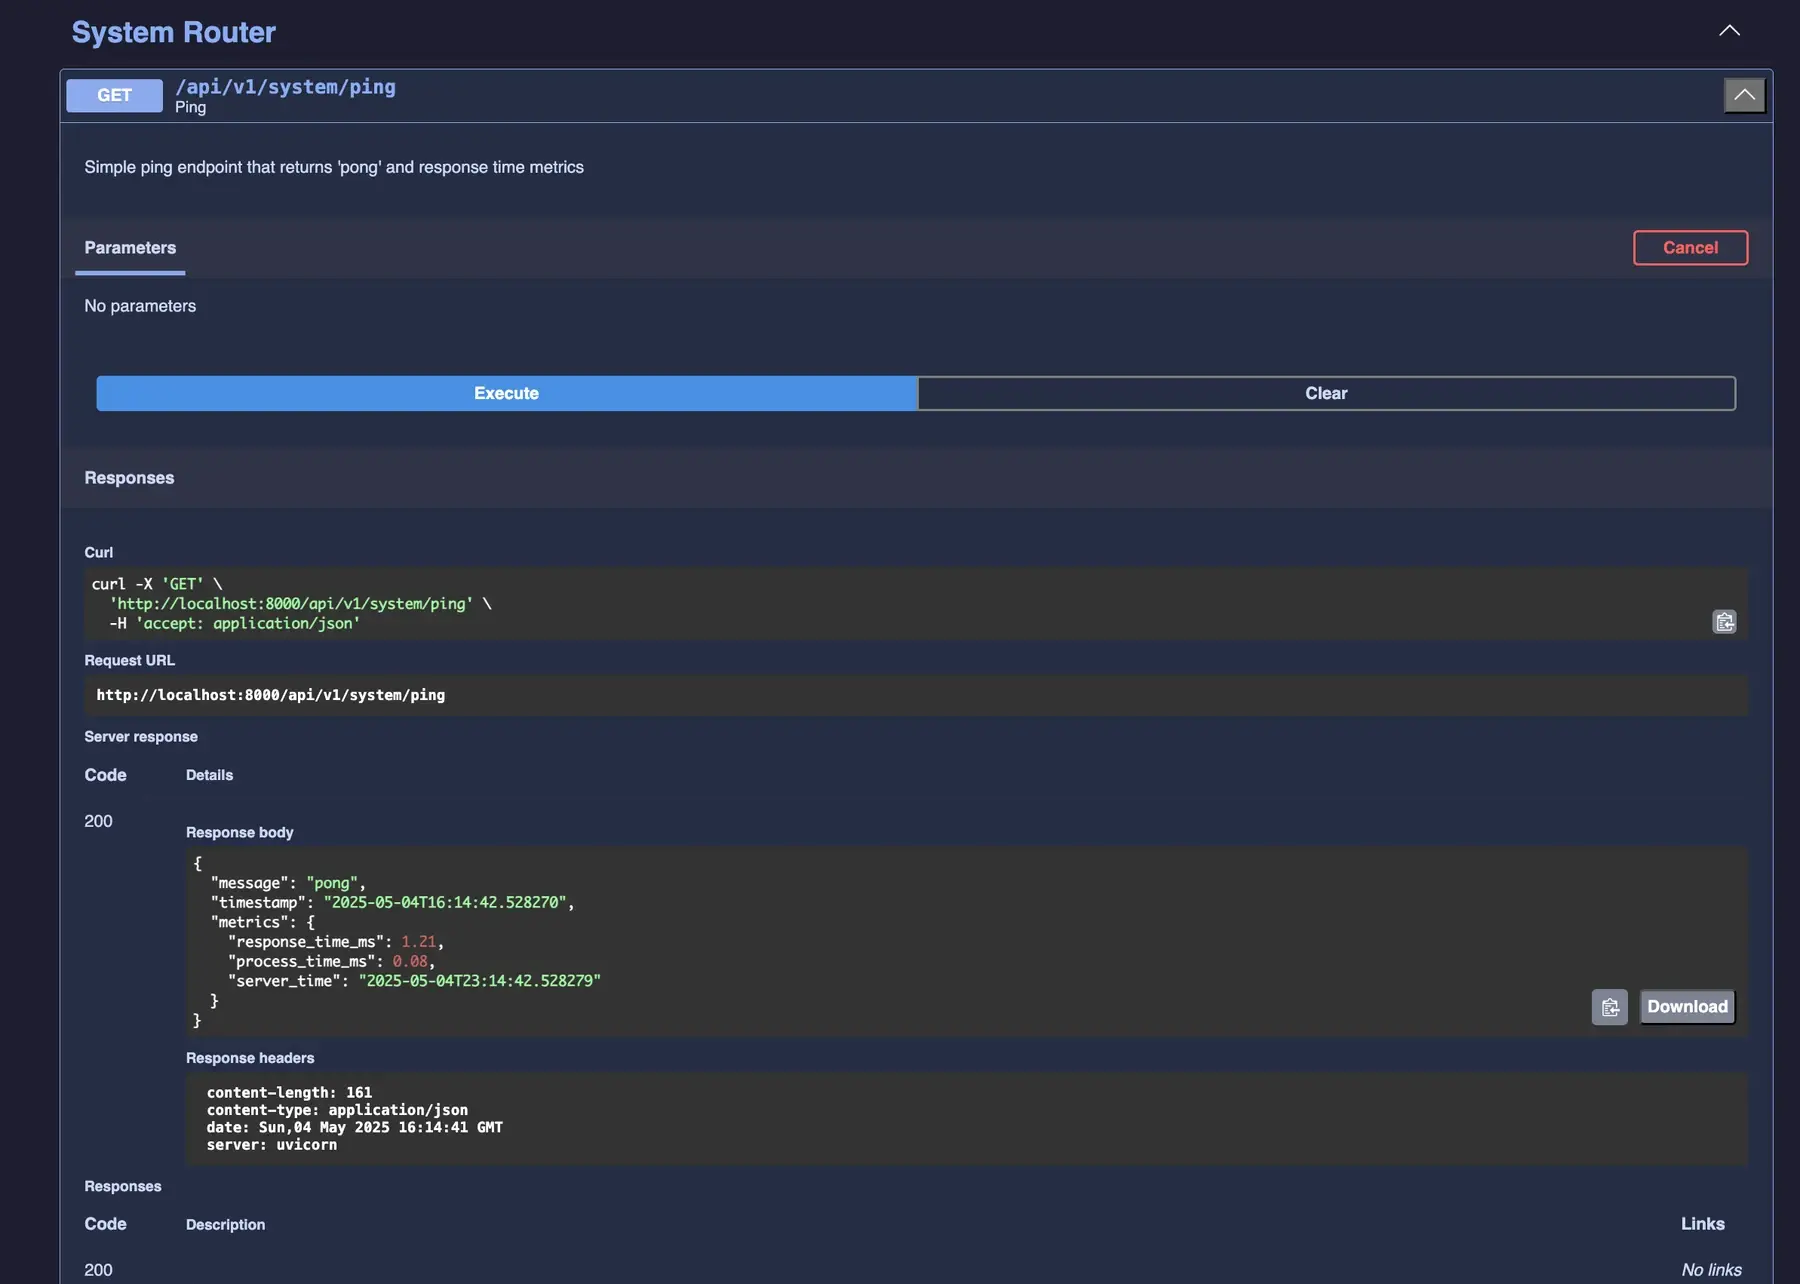Viewport: 1800px width, 1284px height.
Task: Select the Parameters tab
Action: click(x=130, y=248)
